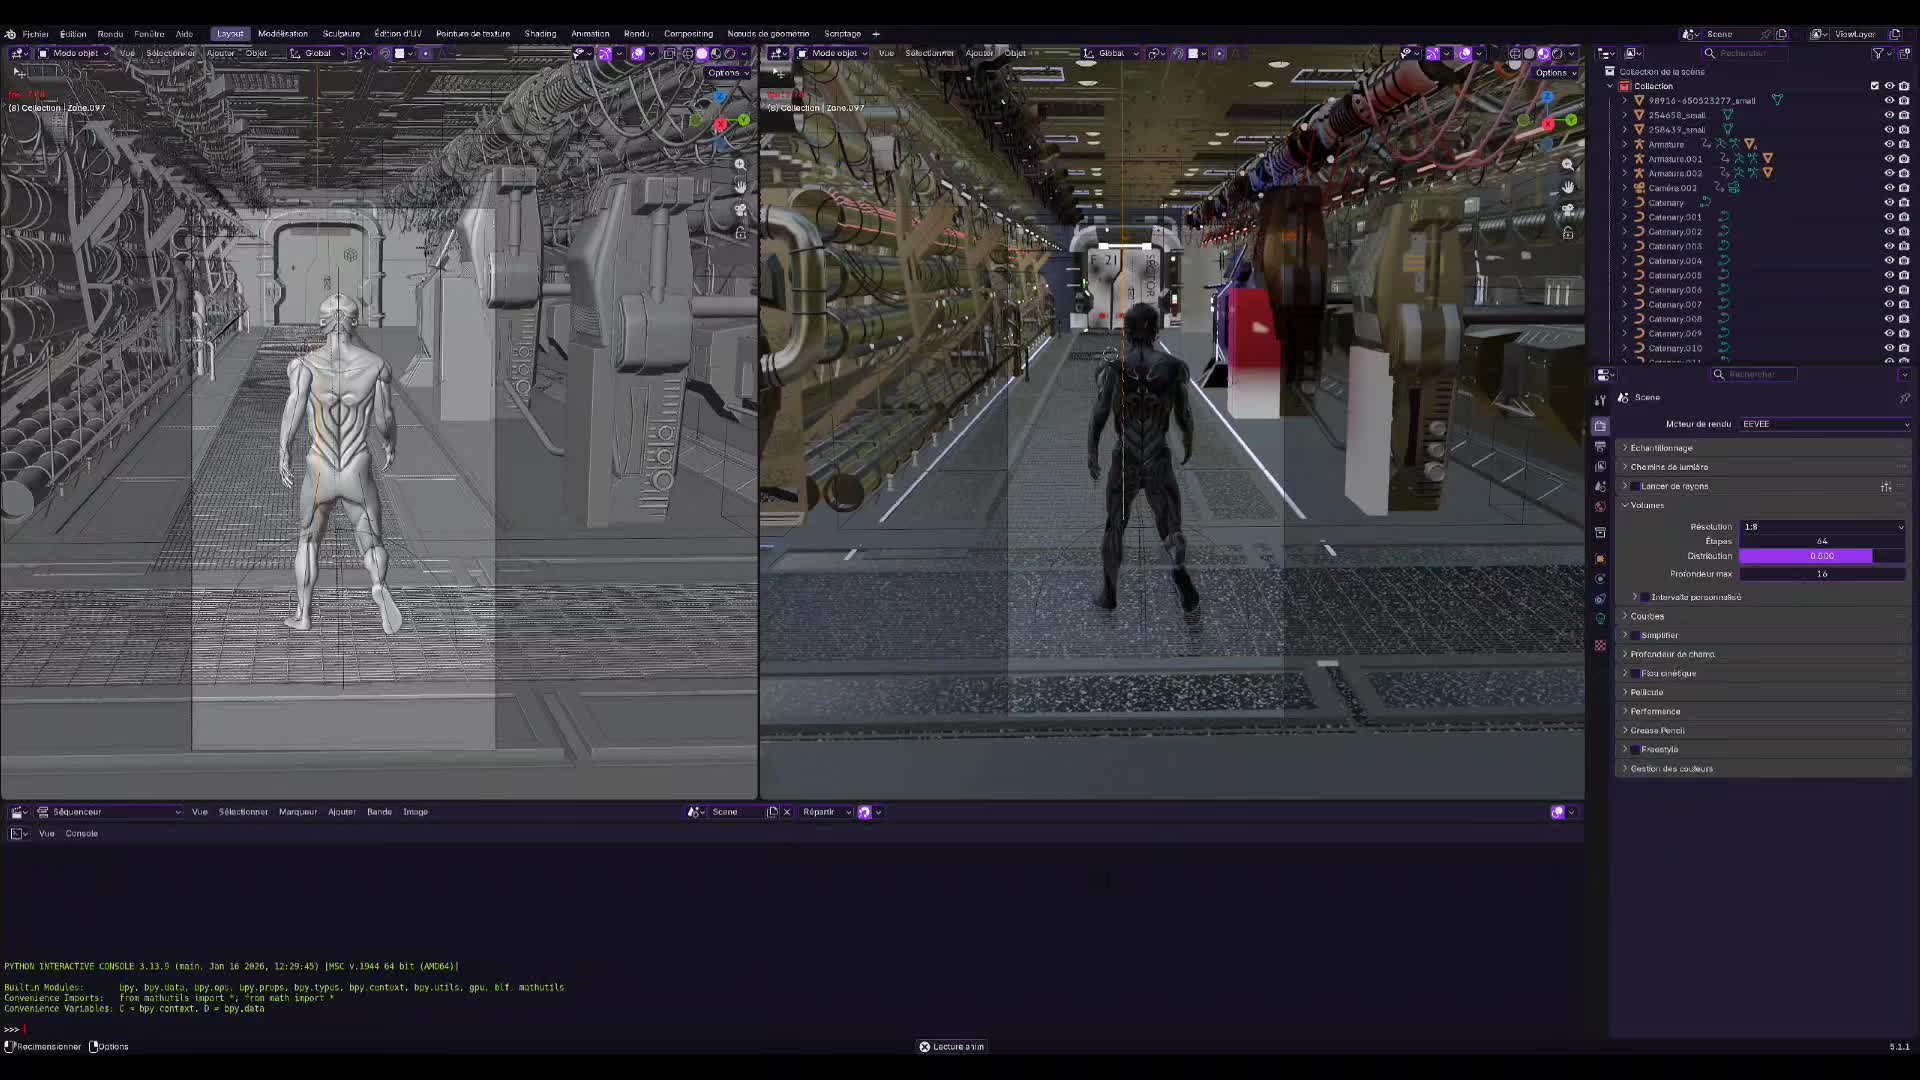Hide Catenary.005 with its eye icon
The width and height of the screenshot is (1920, 1080).
(1889, 275)
